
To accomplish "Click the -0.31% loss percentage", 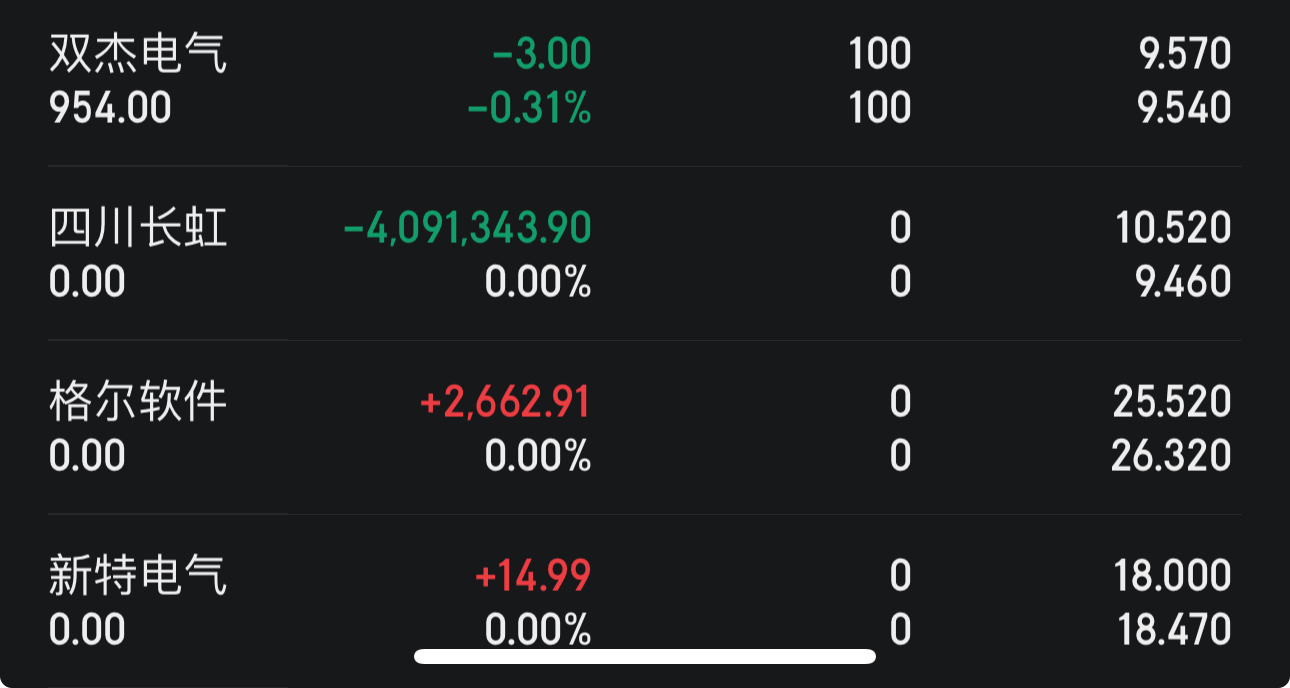I will click(x=530, y=108).
